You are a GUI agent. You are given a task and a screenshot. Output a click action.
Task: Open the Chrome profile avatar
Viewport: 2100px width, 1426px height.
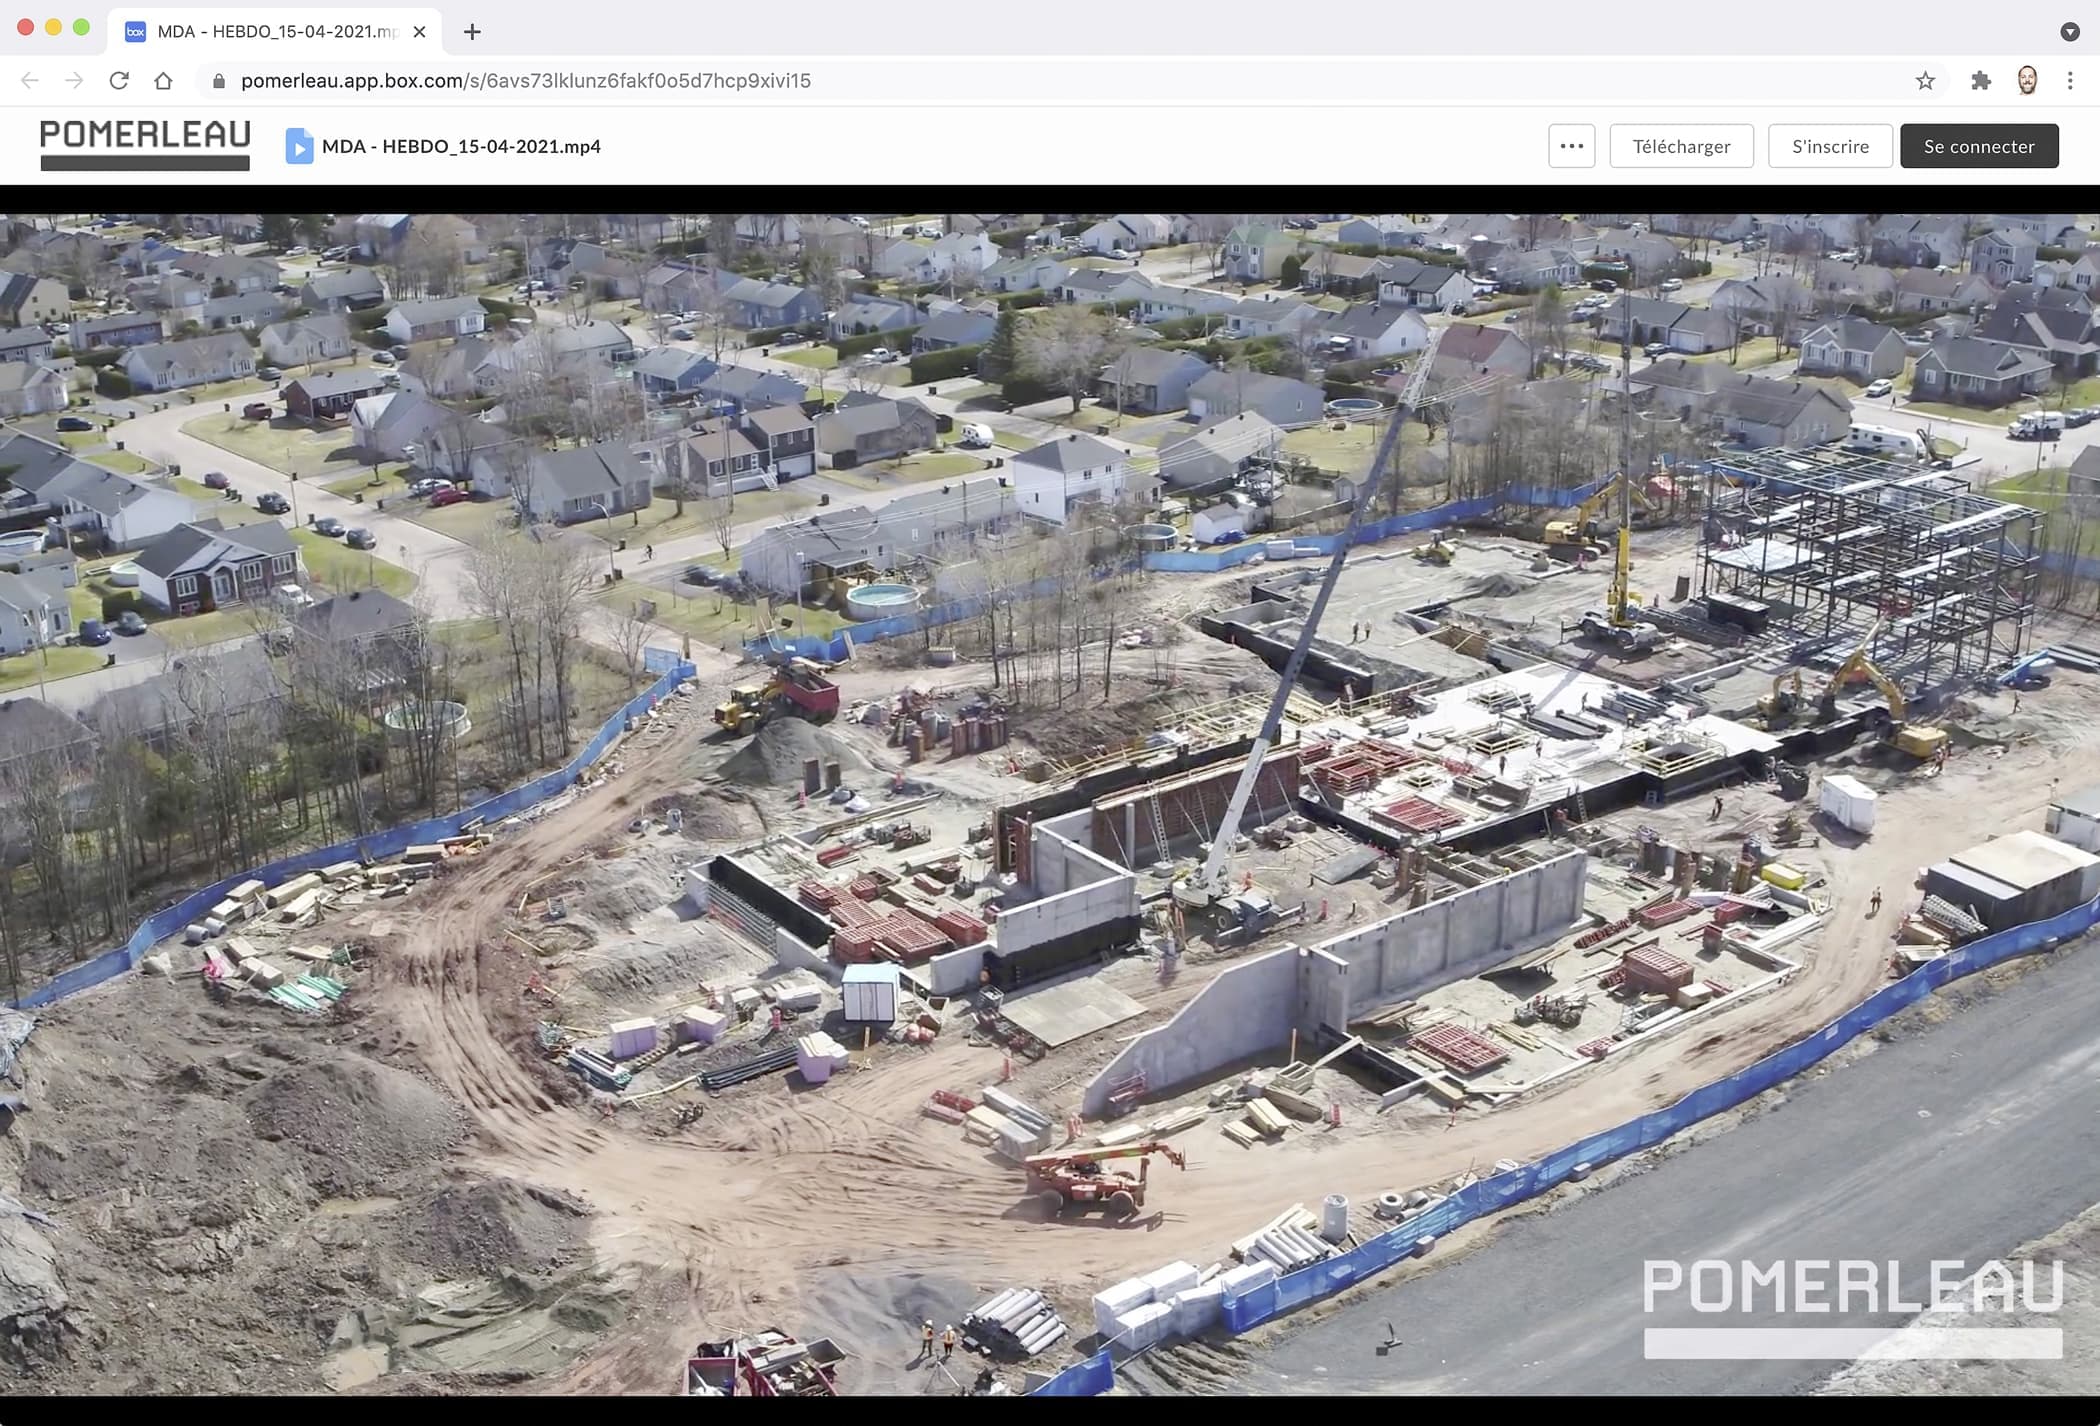(2027, 81)
